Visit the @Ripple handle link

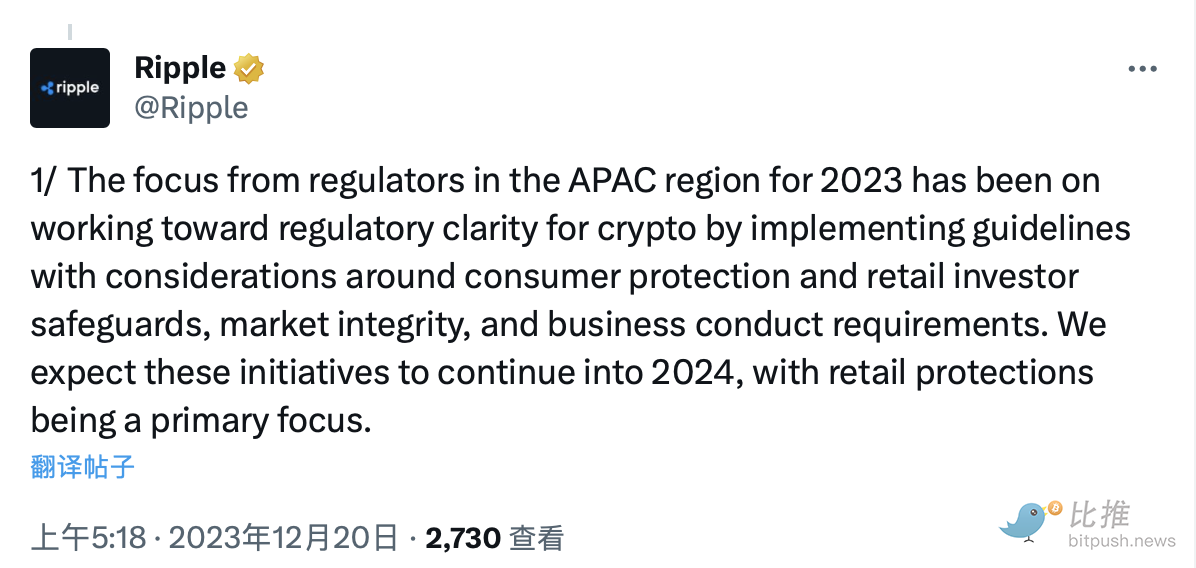point(191,108)
